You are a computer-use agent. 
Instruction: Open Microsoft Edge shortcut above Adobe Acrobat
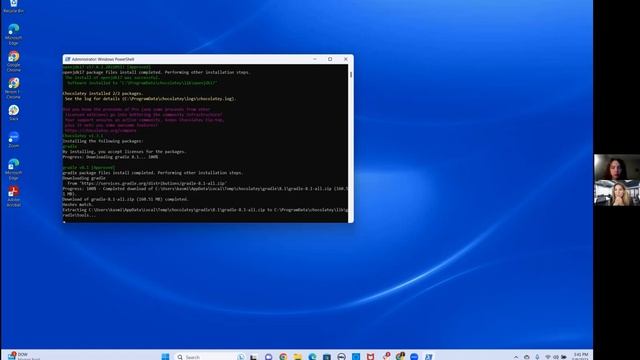point(13,169)
